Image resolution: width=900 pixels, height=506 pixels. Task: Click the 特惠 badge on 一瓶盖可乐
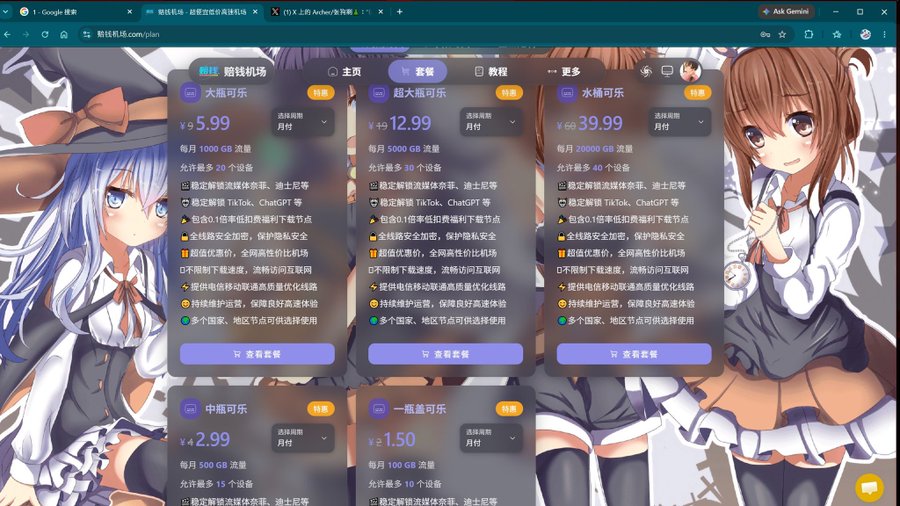509,408
